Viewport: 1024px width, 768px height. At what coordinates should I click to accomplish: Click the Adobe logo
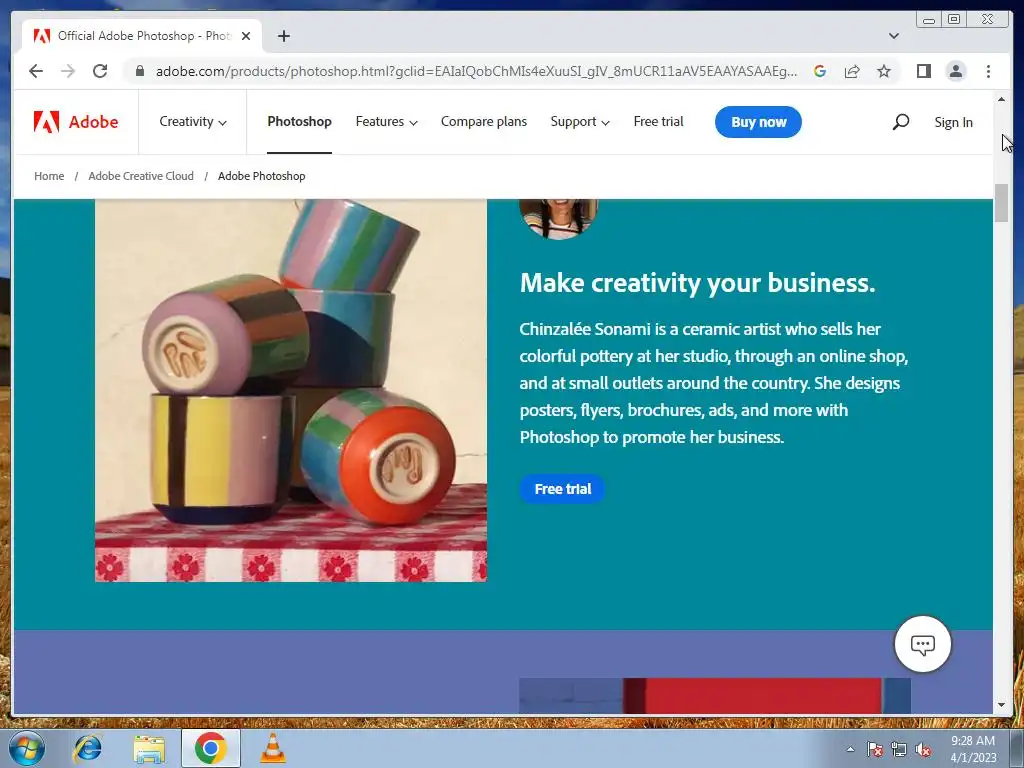(76, 121)
